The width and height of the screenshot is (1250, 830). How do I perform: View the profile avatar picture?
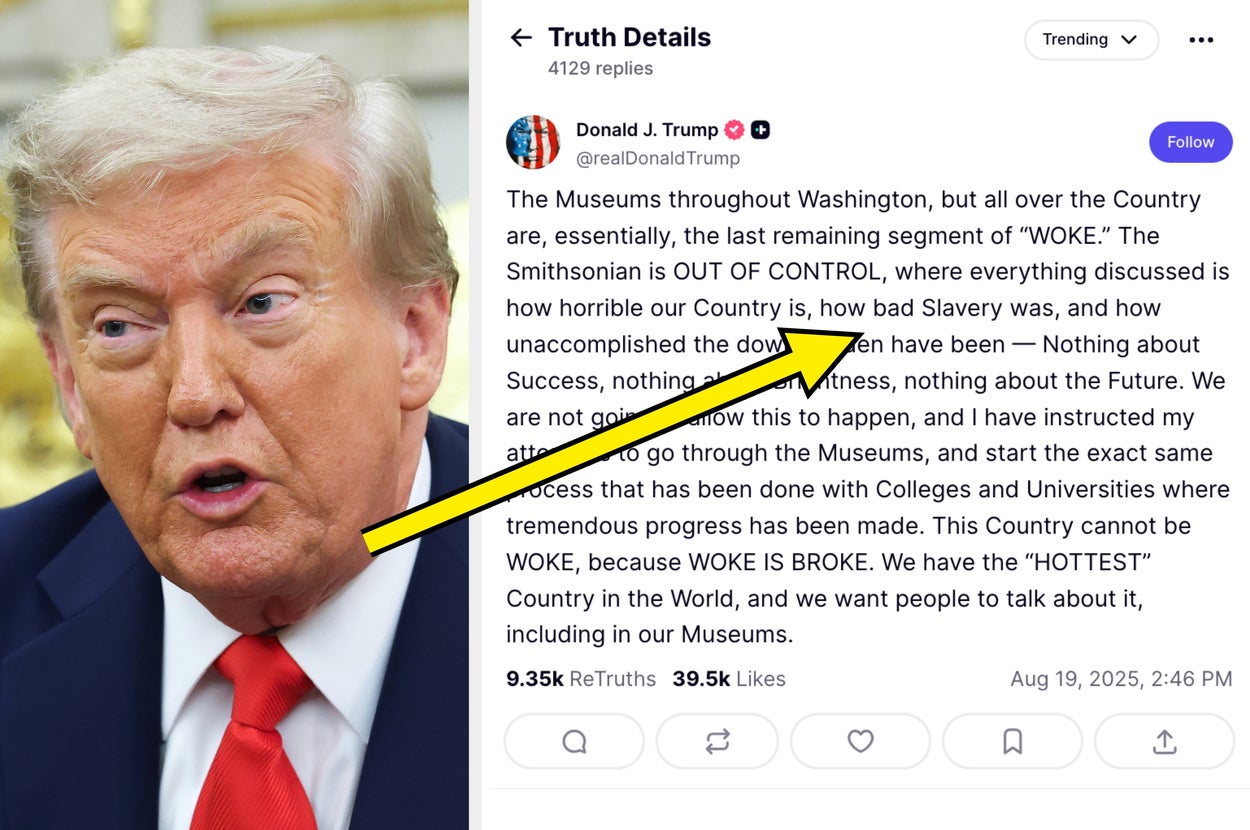(x=533, y=142)
